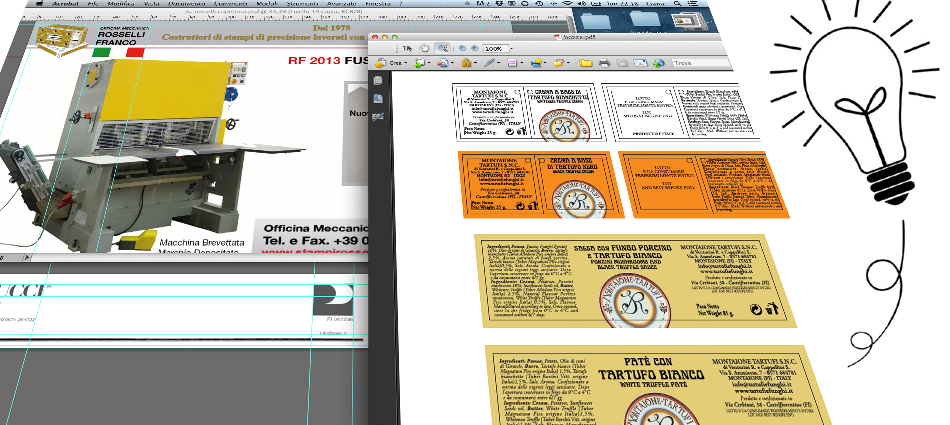Open the Acrobat menu in menu bar
Image resolution: width=950 pixels, height=425 pixels.
(65, 4)
